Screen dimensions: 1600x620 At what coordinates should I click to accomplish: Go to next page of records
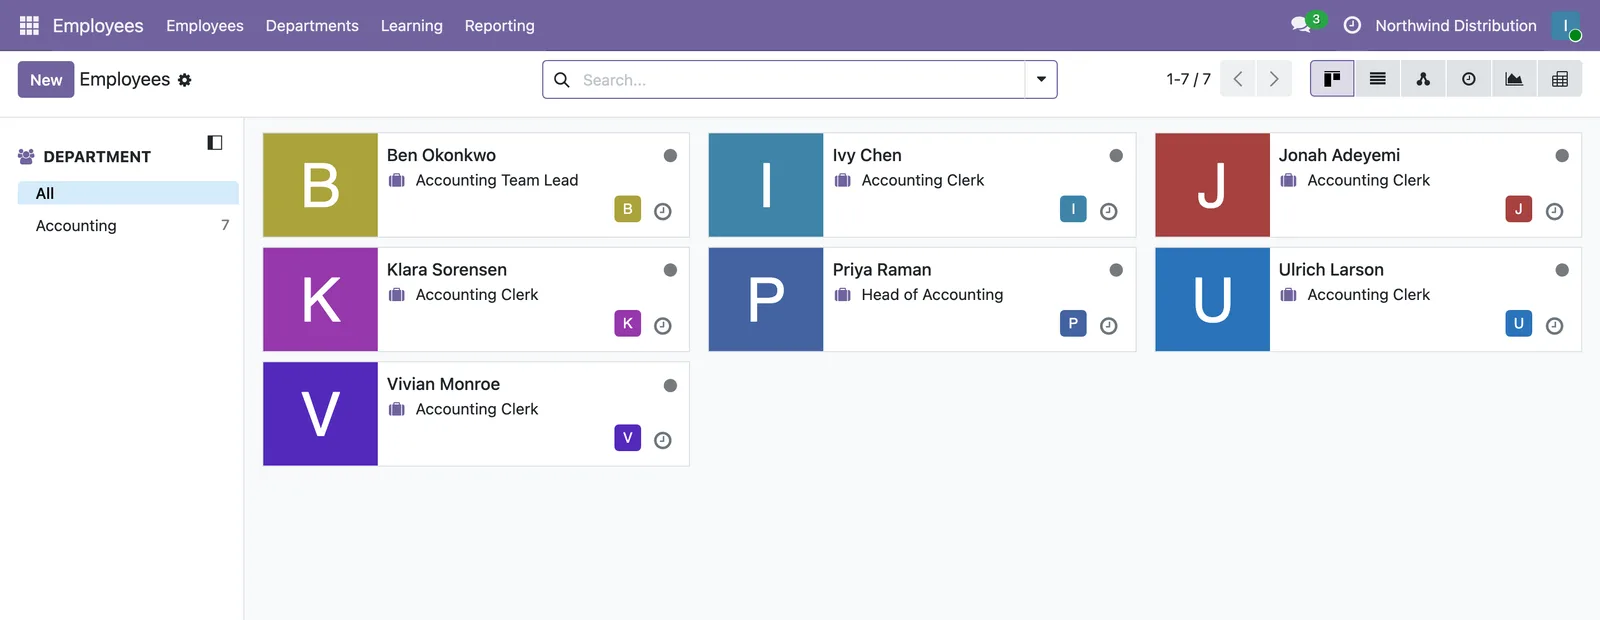tap(1274, 79)
